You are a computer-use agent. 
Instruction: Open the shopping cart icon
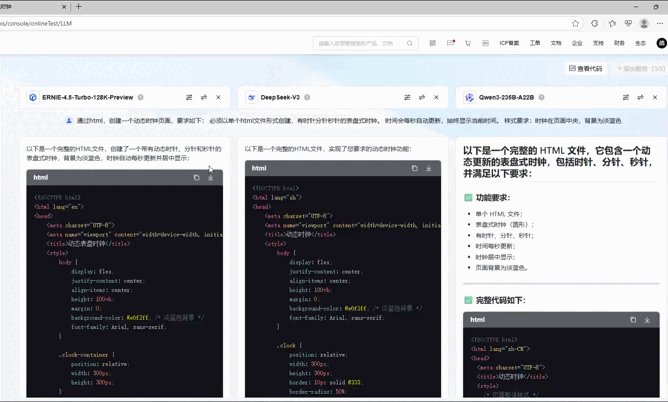[x=468, y=43]
